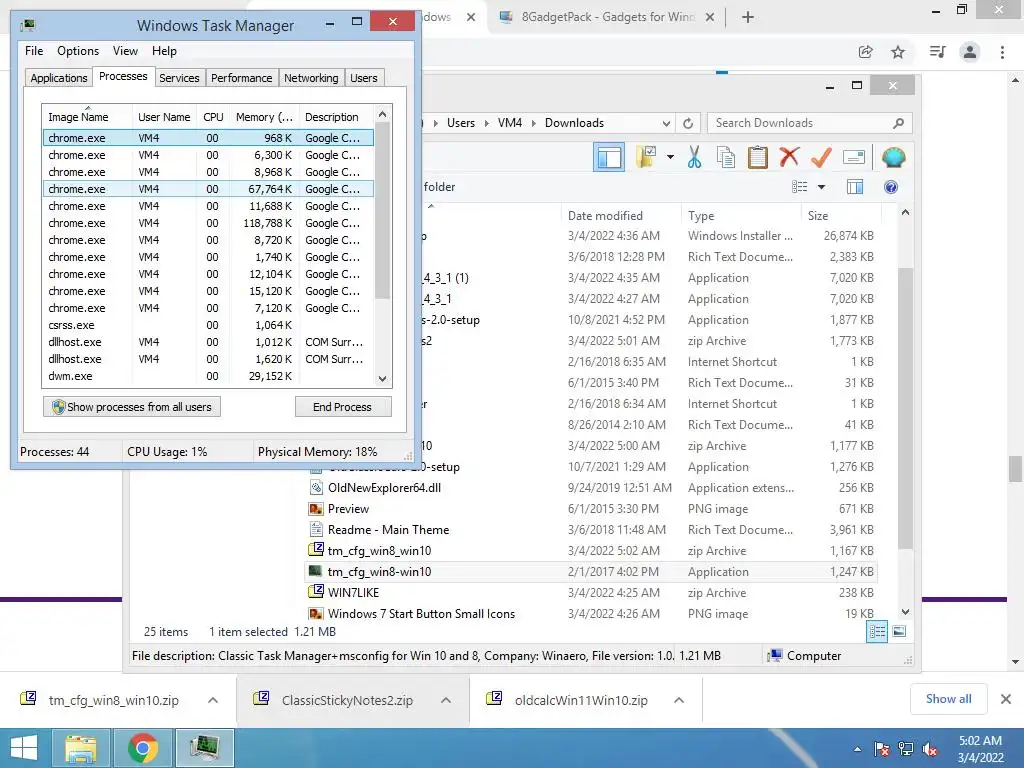Open the View menu in Task Manager
The width and height of the screenshot is (1024, 768).
point(125,51)
